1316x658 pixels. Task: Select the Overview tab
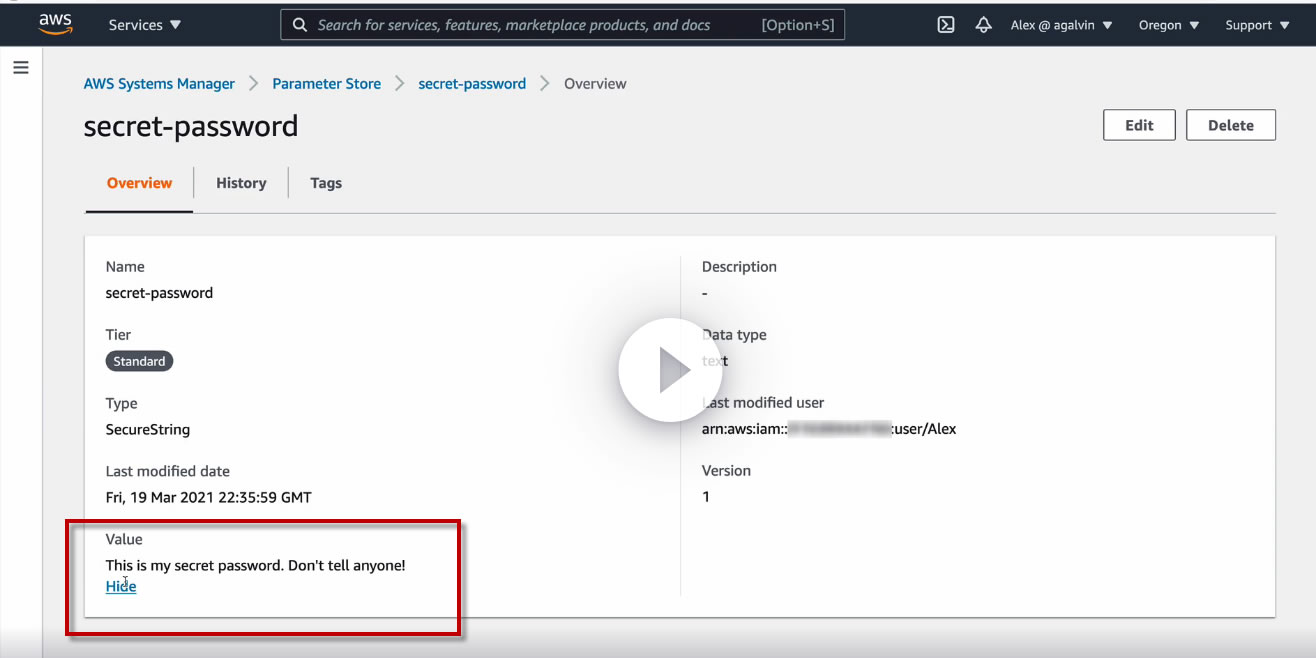pos(139,183)
